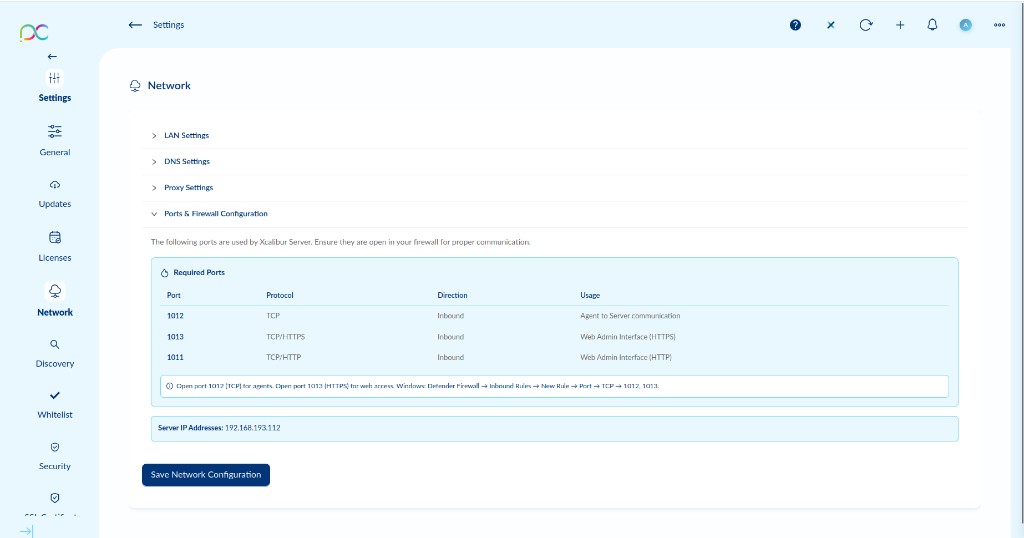1024x538 pixels.
Task: Expand the DNS Settings section
Action: pyautogui.click(x=186, y=161)
